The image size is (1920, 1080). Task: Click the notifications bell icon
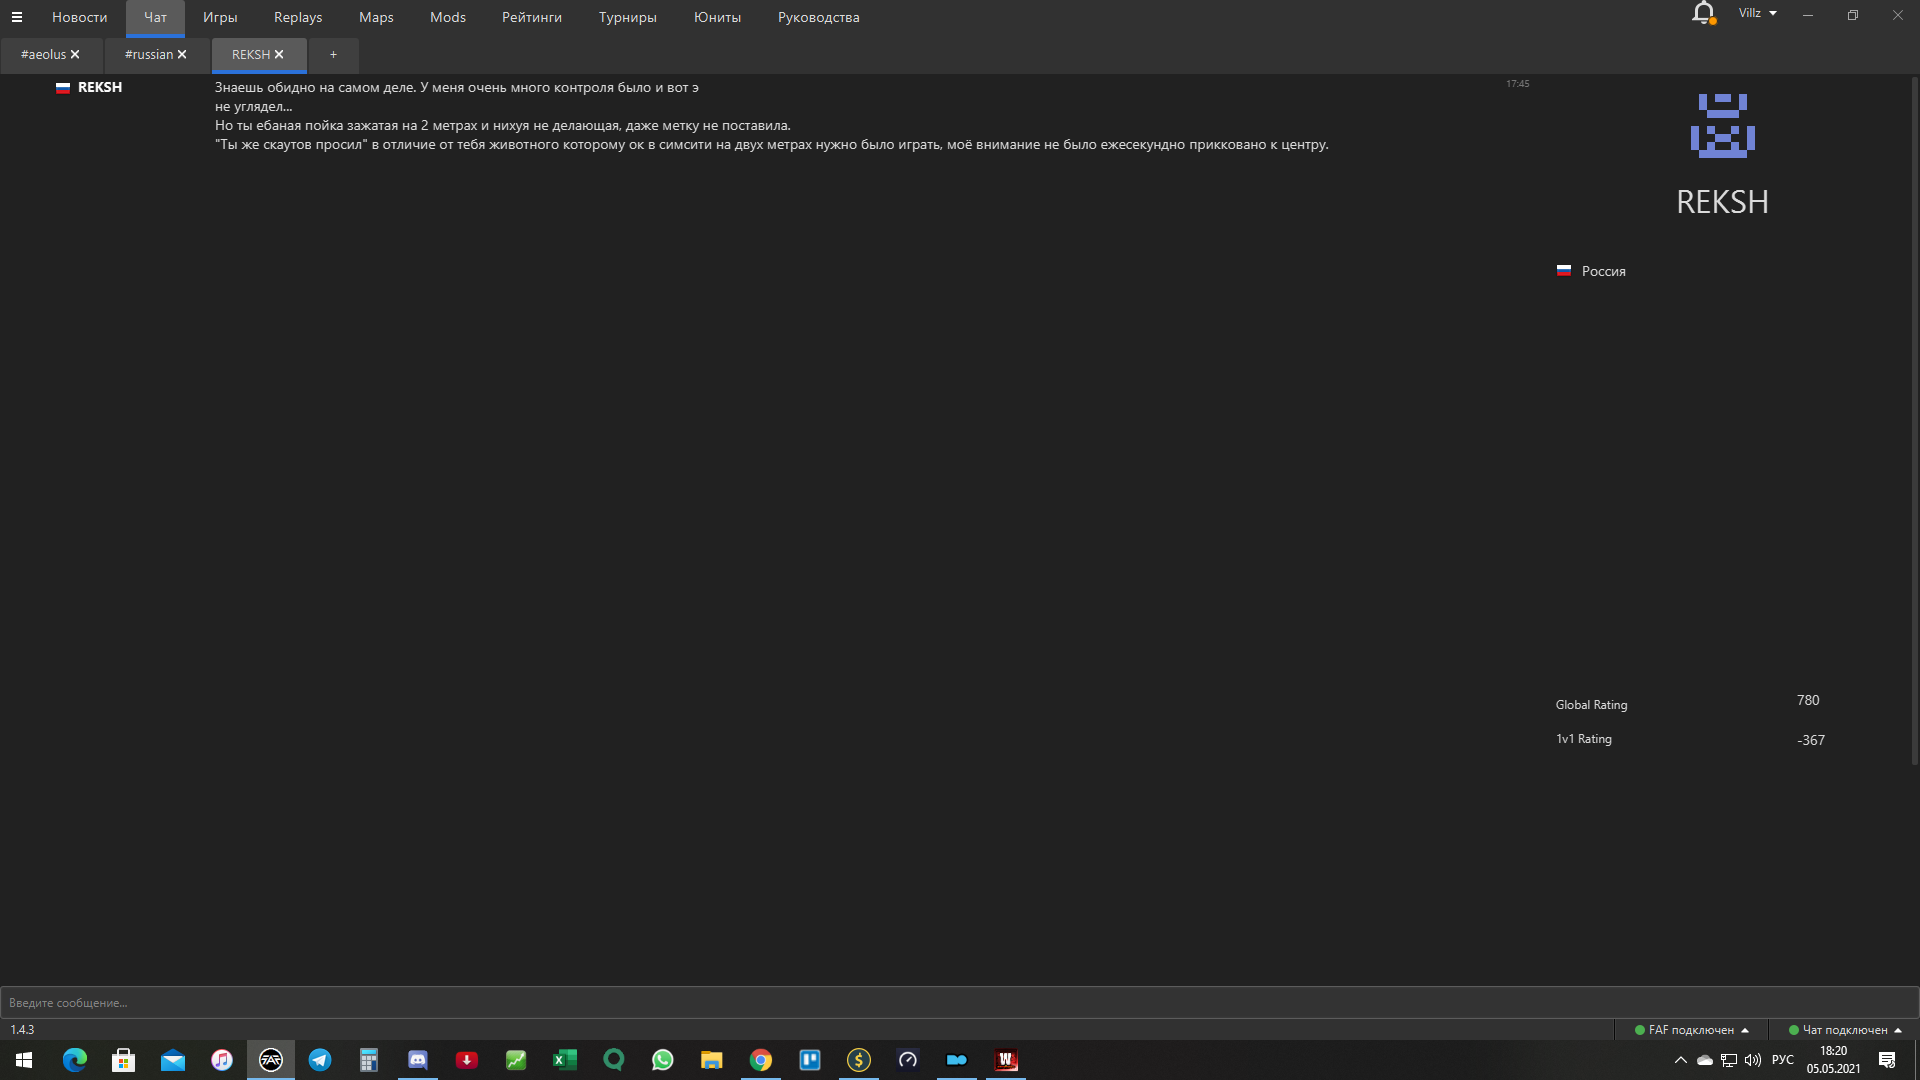click(1703, 14)
